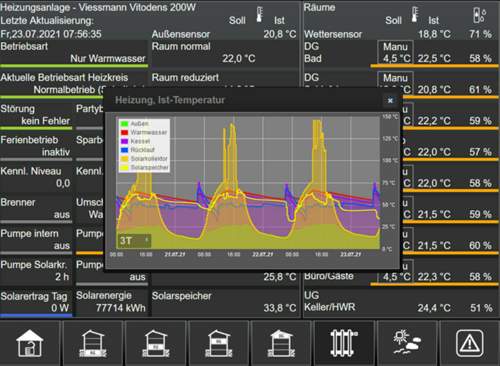Click the Raum normal setpoint 22,0 °C
Image resolution: width=500 pixels, height=366 pixels.
click(239, 59)
